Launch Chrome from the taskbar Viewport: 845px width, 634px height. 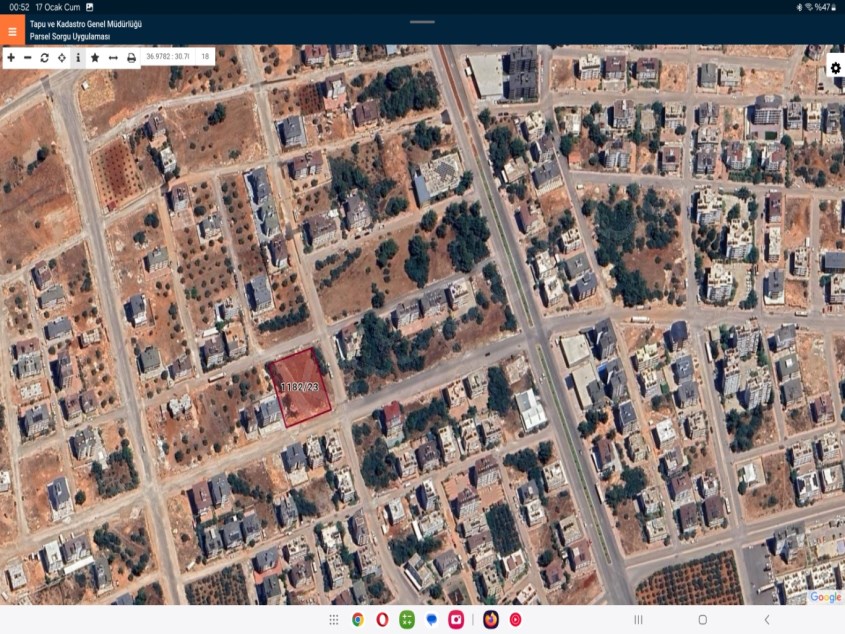(357, 620)
